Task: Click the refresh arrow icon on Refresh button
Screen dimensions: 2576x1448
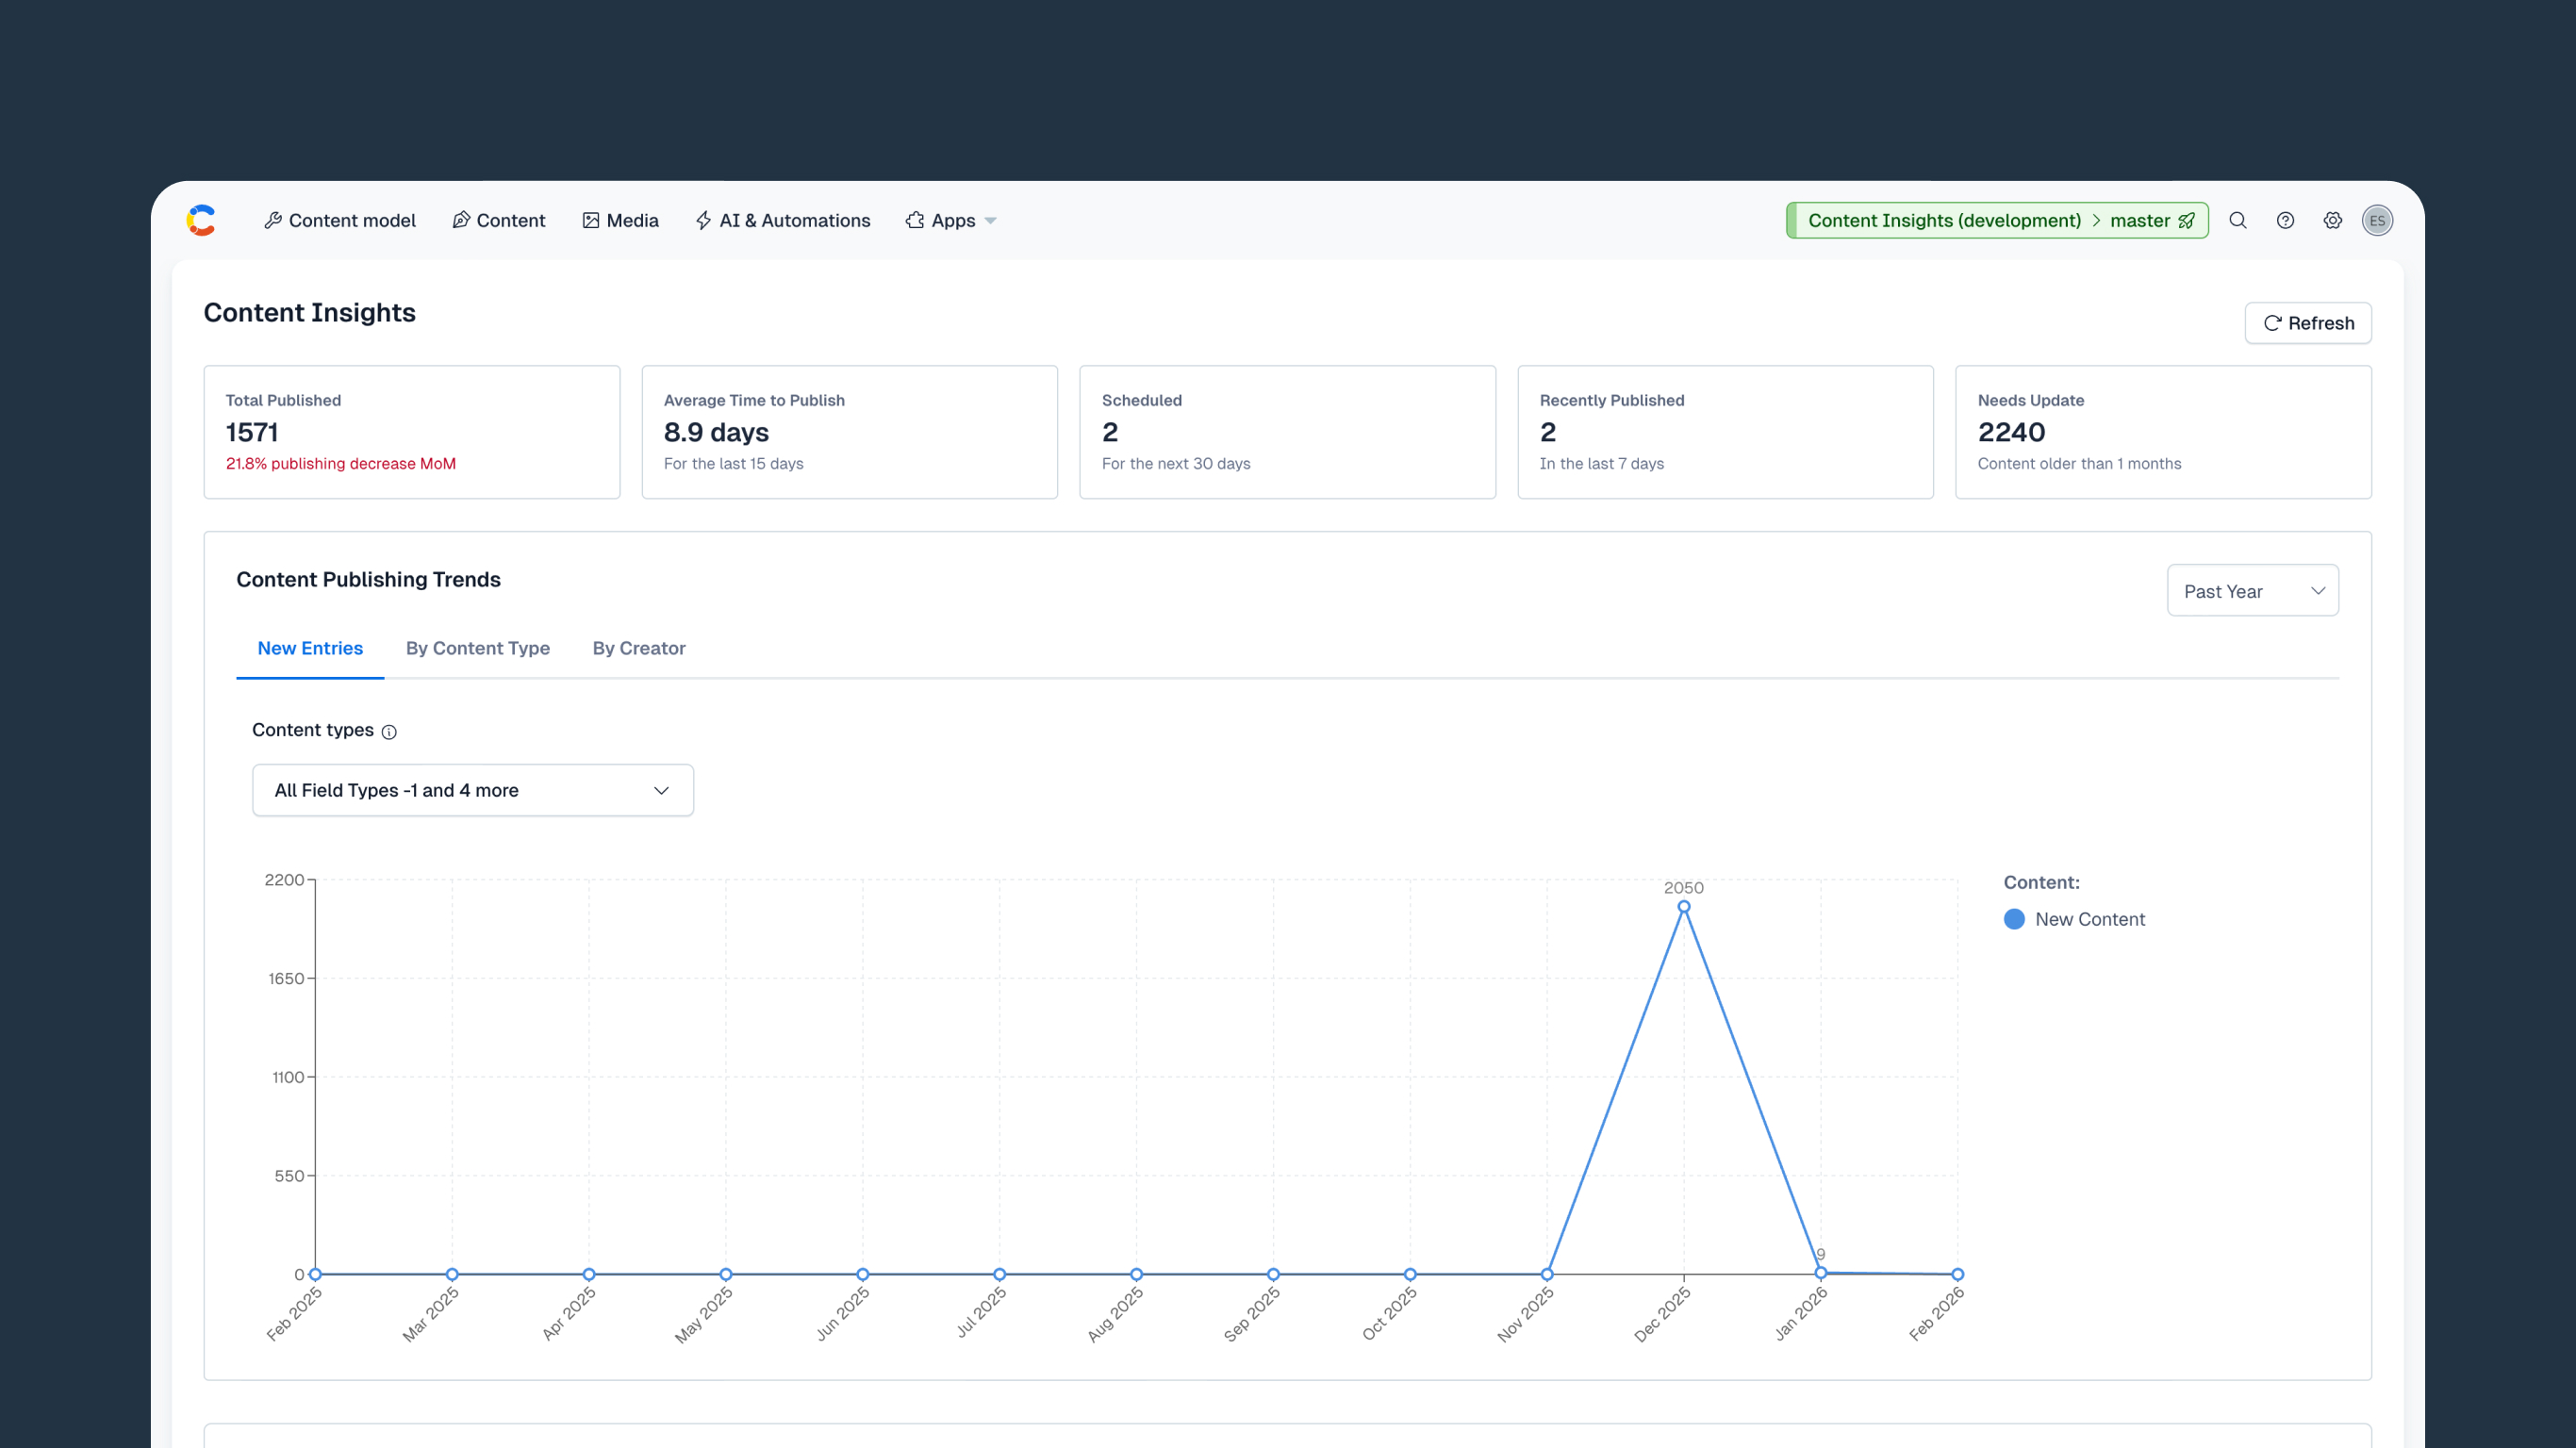Action: point(2273,322)
